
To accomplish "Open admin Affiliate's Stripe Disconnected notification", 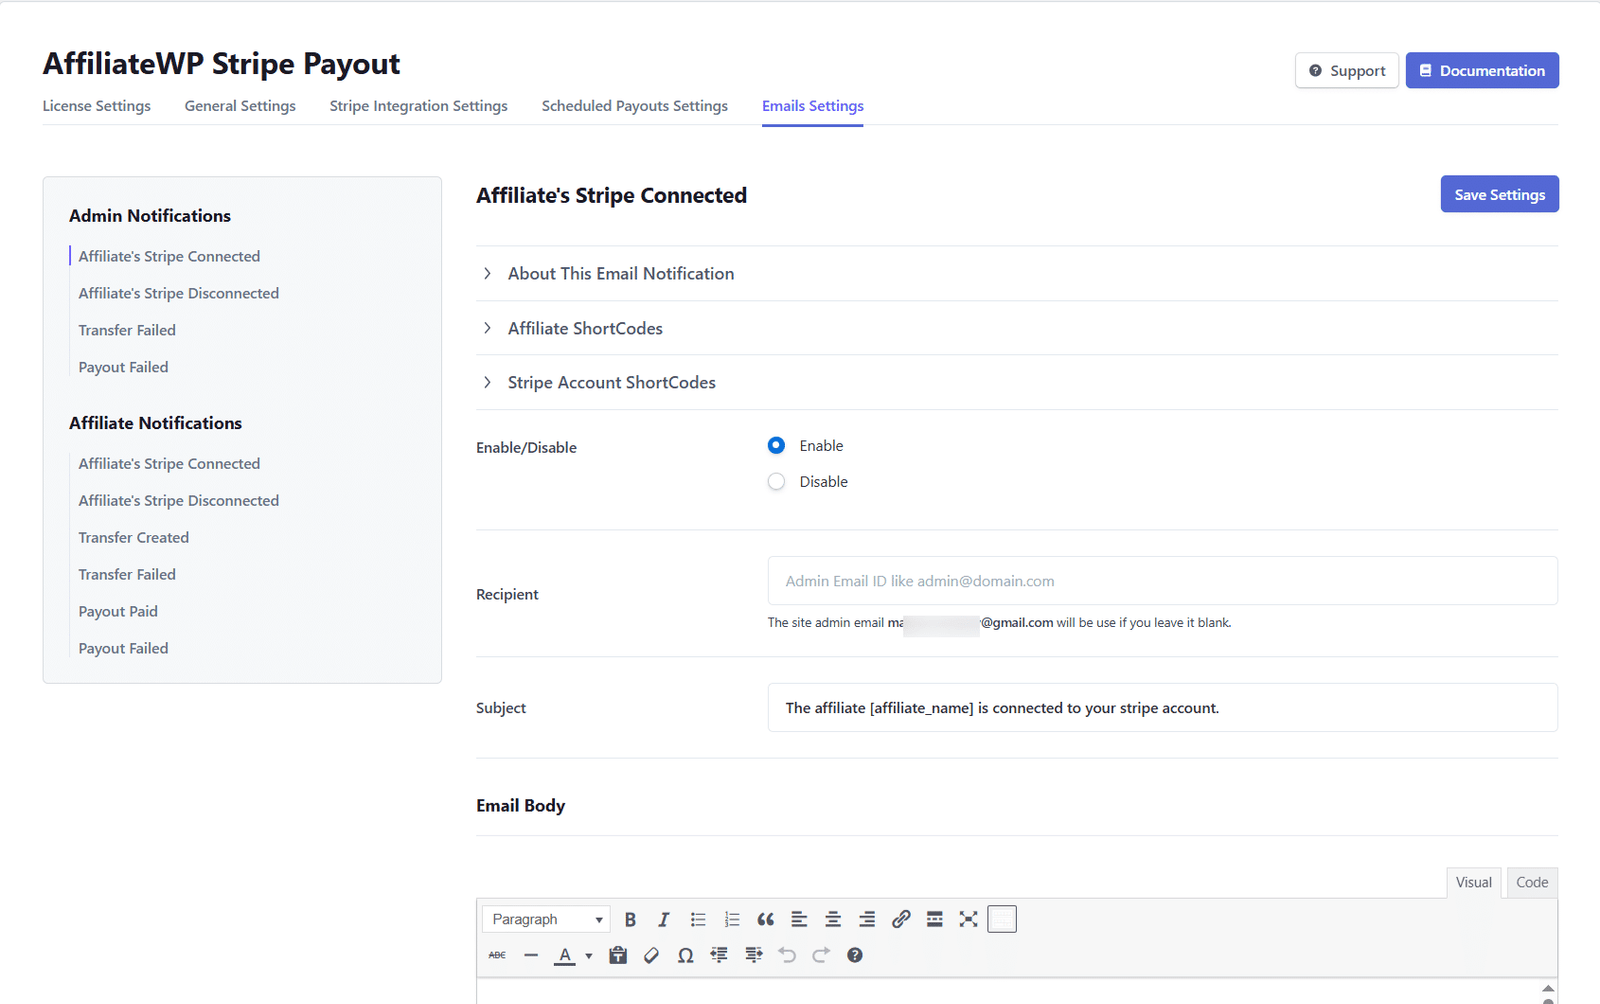I will 179,293.
